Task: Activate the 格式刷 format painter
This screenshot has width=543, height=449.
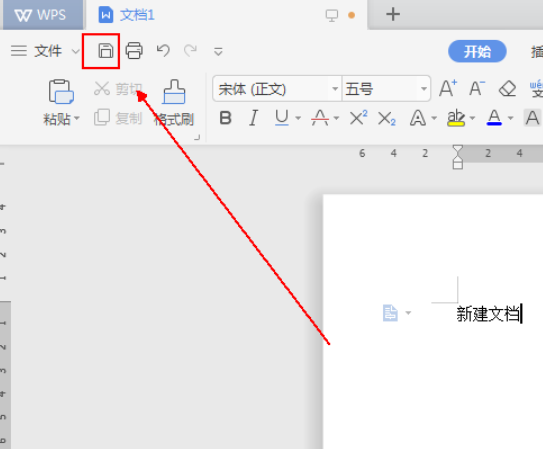Action: (x=174, y=103)
